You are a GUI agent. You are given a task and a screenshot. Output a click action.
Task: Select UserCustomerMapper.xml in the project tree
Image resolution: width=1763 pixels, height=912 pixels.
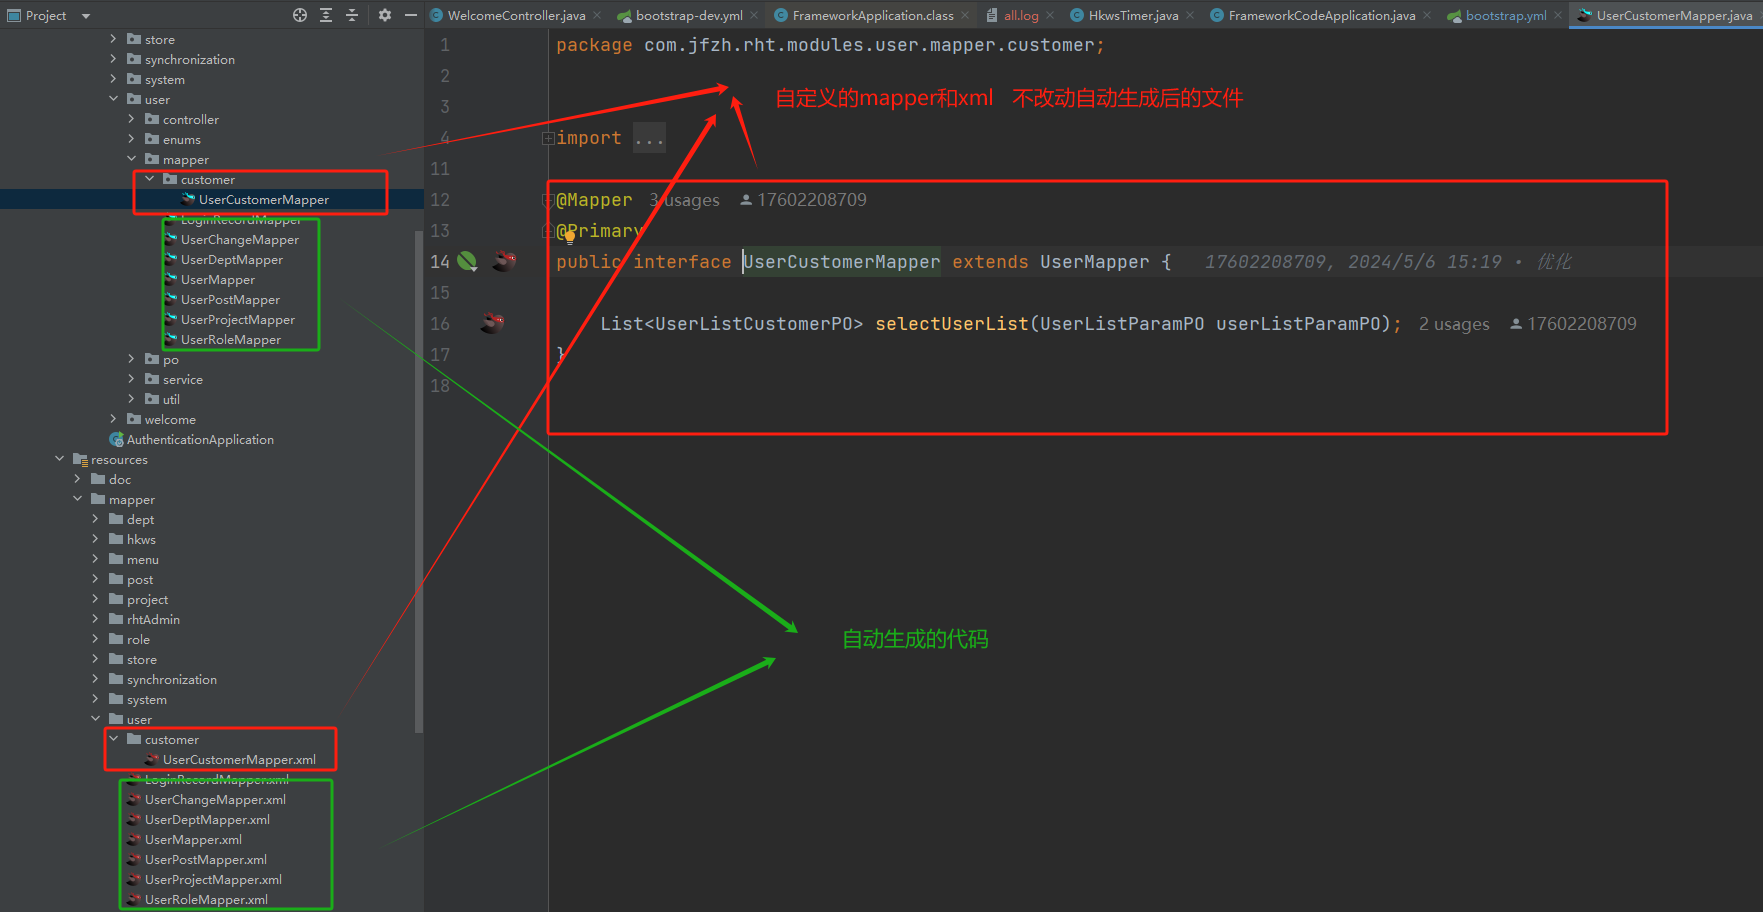[239, 759]
